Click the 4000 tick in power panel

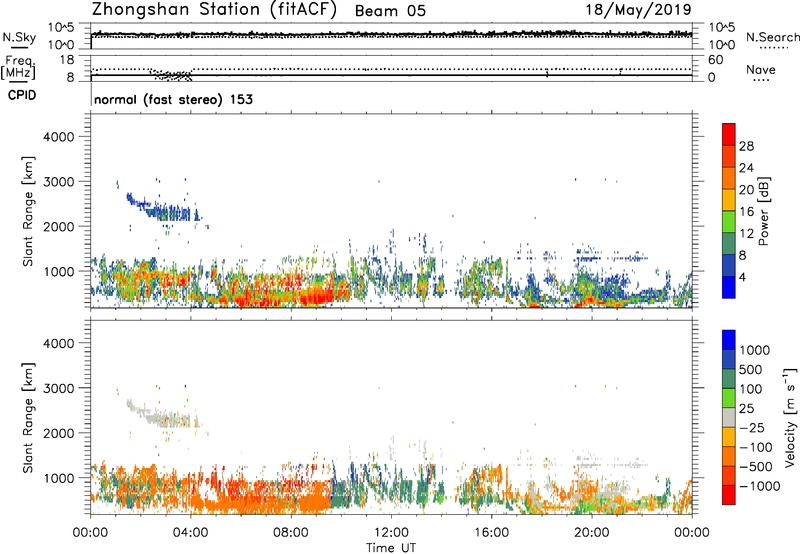pos(59,137)
